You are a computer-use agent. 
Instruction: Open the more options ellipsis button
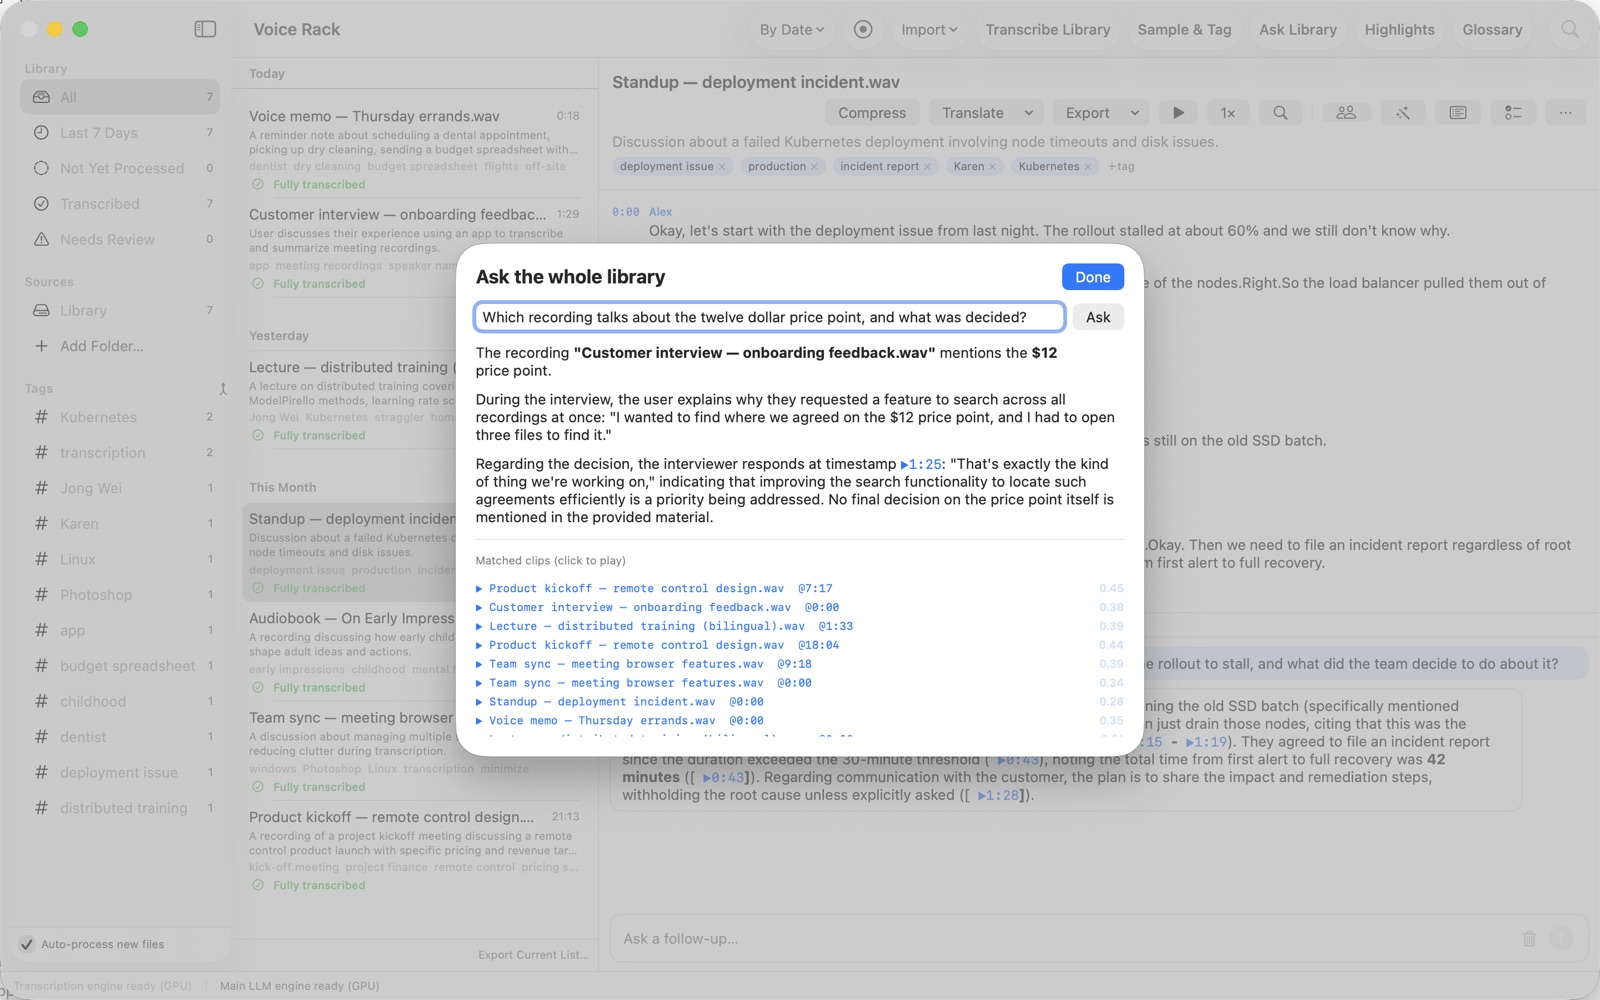tap(1565, 113)
